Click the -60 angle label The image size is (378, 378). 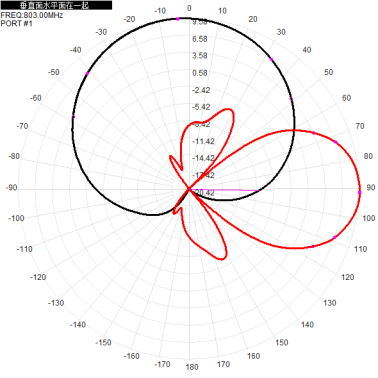click(35, 98)
